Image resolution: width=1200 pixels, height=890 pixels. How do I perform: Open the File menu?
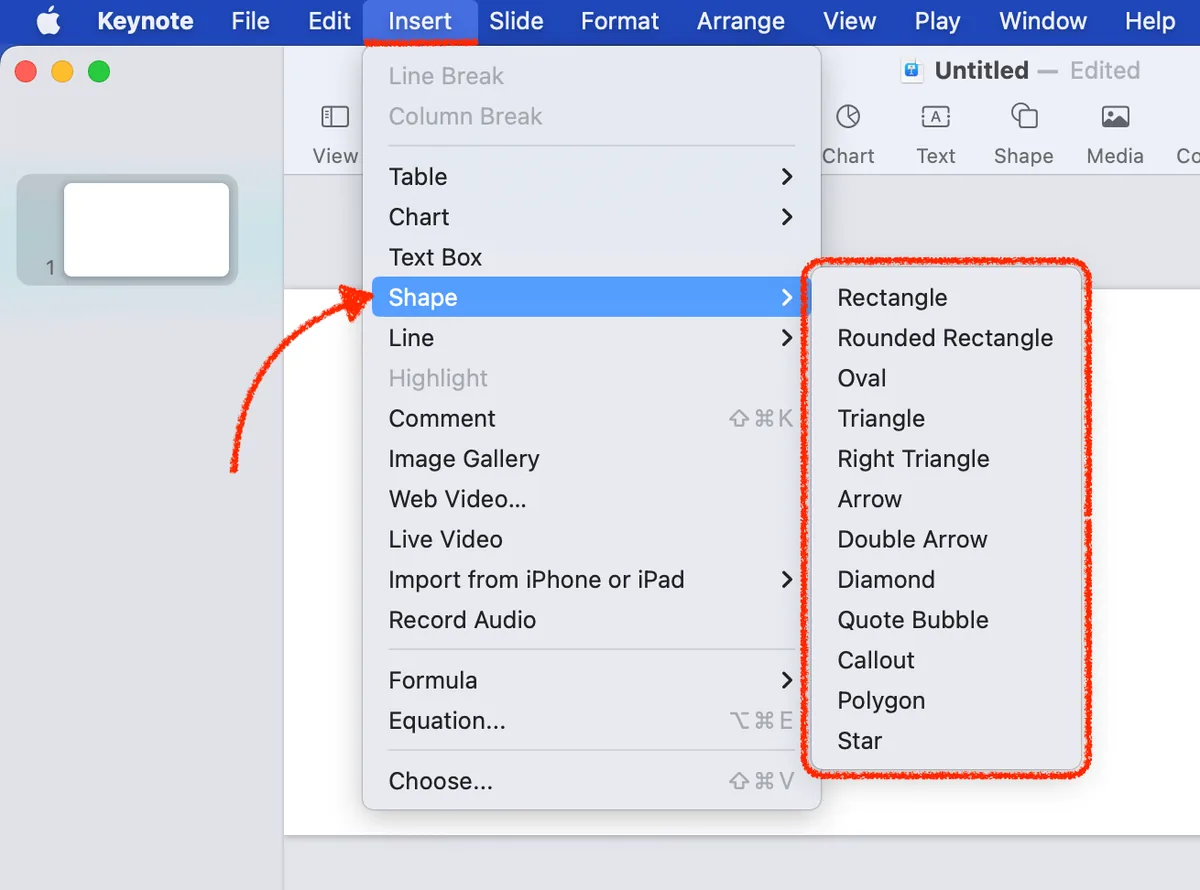click(x=250, y=21)
